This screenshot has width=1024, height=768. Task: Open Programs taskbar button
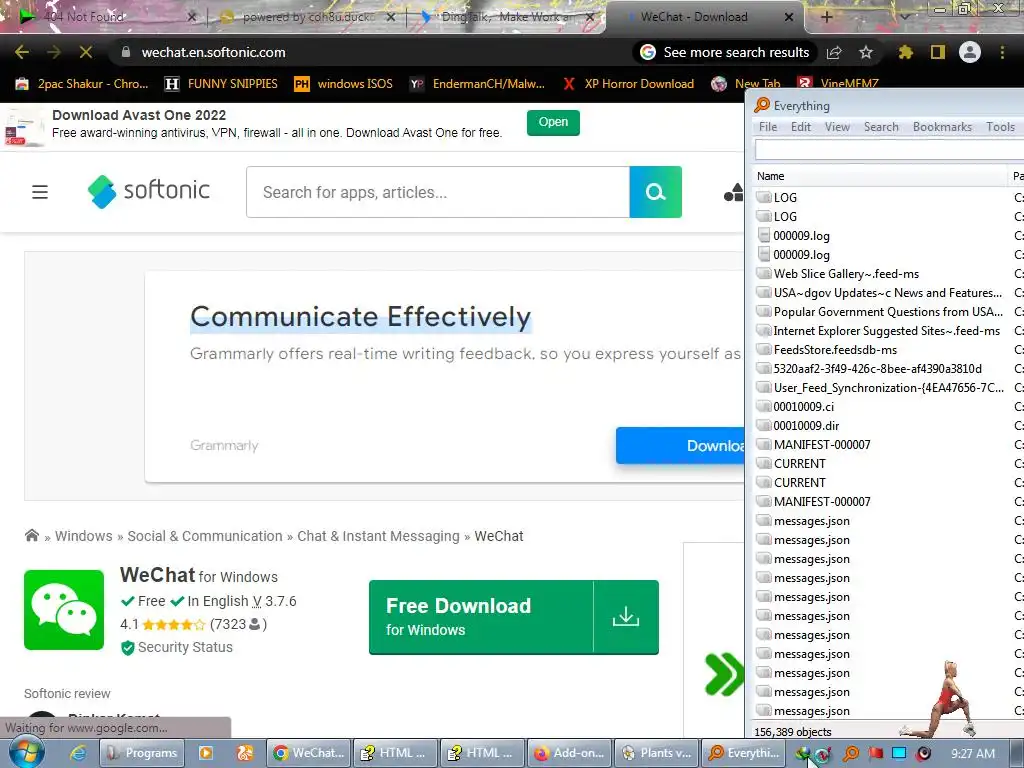(x=143, y=753)
